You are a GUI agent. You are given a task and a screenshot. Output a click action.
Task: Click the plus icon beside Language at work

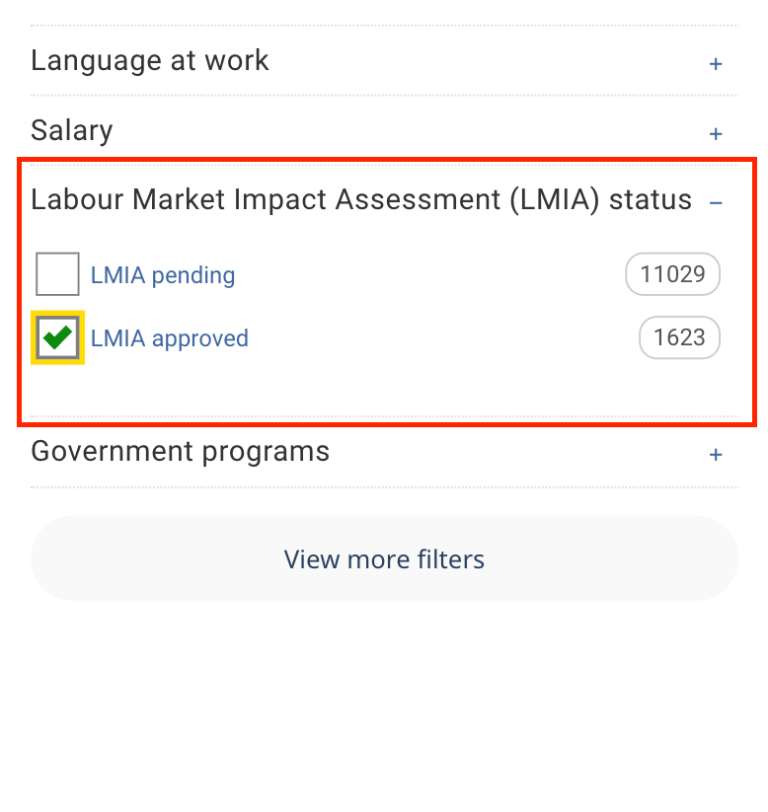[x=716, y=62]
